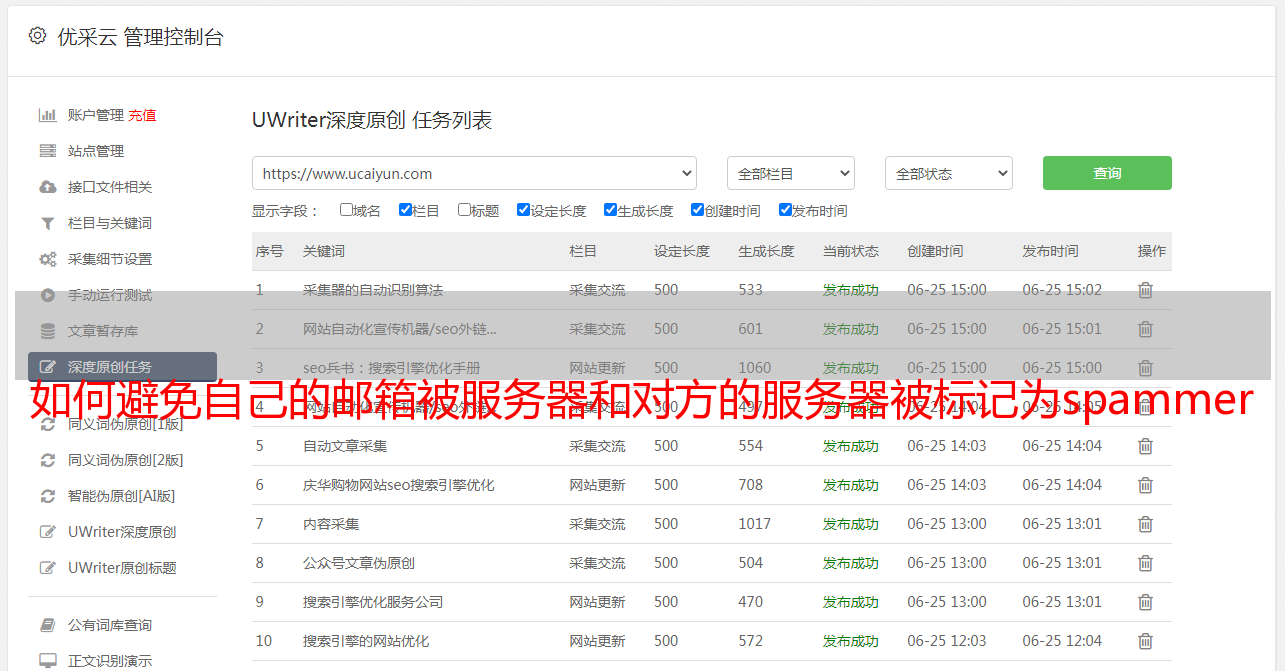The height and width of the screenshot is (671, 1285).
Task: Toggle the 域名 field checkbox
Action: pos(346,210)
